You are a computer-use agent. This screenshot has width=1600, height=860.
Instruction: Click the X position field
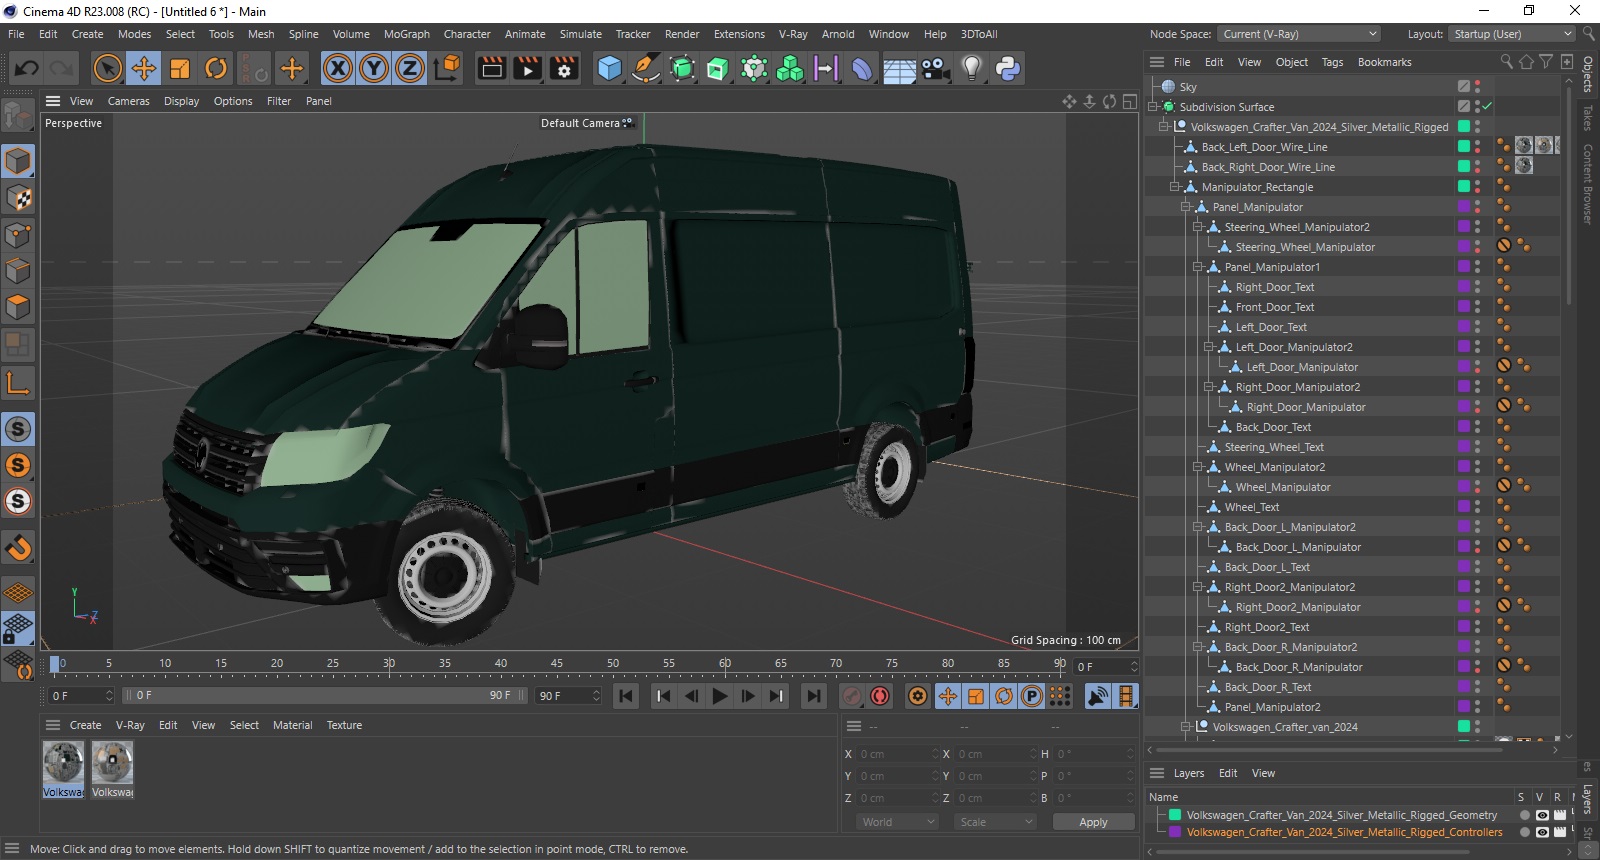click(x=899, y=754)
